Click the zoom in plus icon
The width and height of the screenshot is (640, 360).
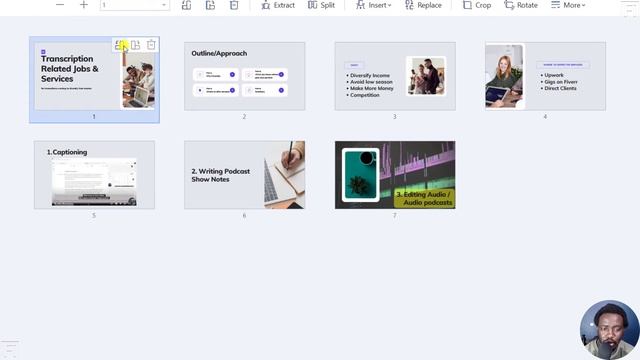(x=84, y=5)
